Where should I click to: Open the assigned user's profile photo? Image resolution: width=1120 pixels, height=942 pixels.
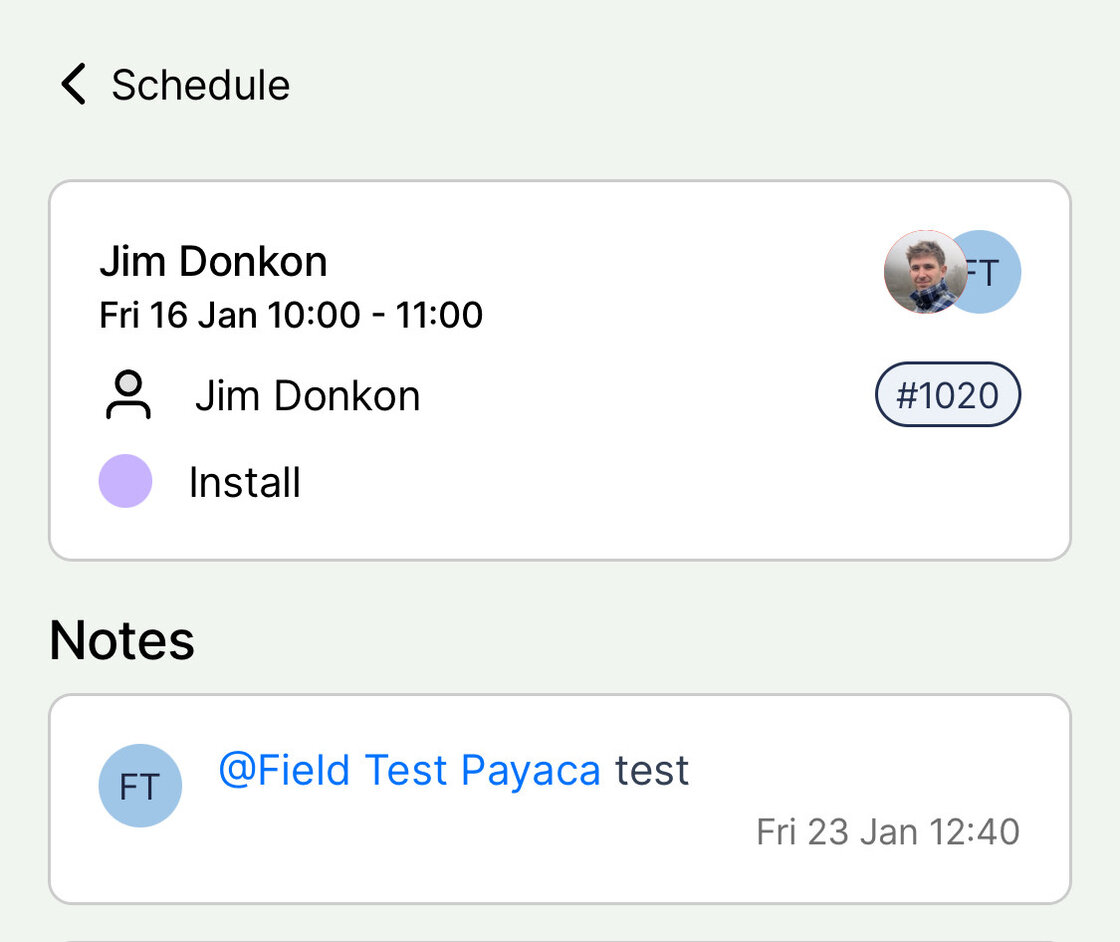tap(924, 272)
